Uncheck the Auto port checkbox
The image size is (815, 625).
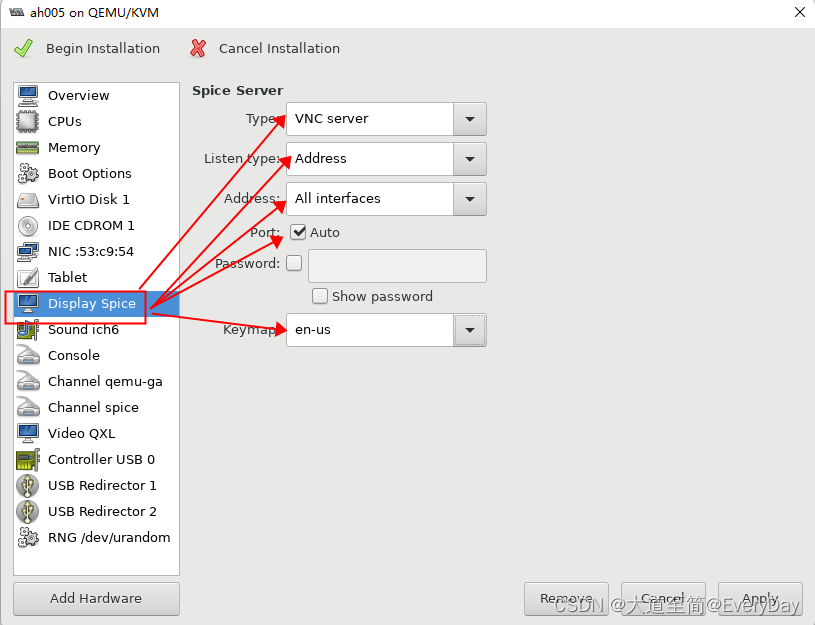click(298, 232)
